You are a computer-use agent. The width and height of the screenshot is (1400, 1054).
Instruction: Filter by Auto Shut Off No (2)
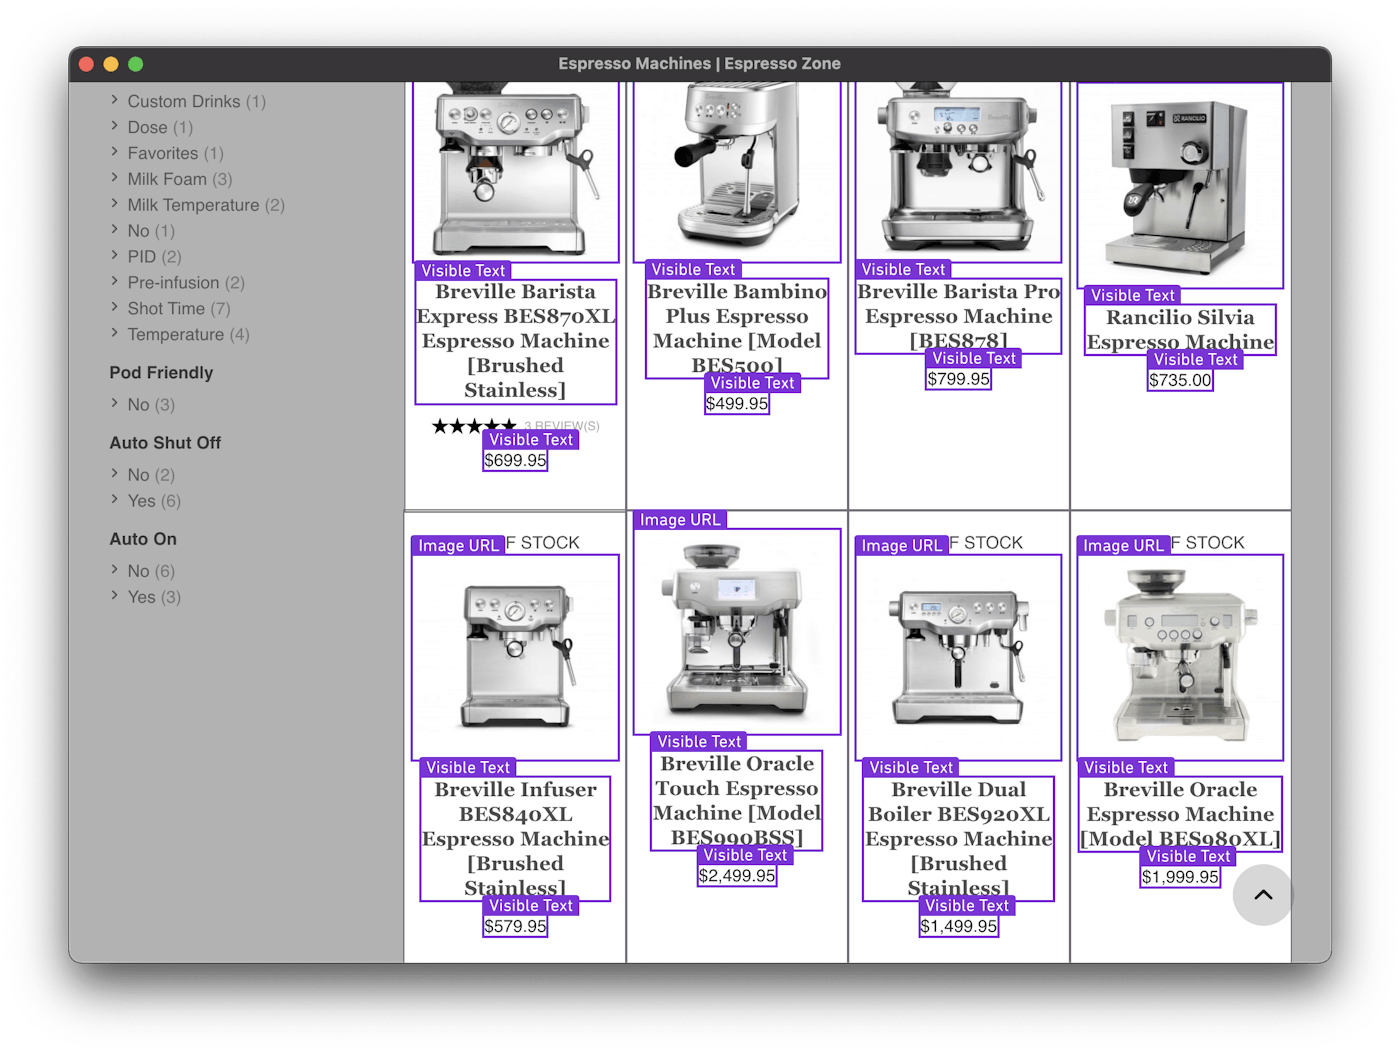point(150,475)
